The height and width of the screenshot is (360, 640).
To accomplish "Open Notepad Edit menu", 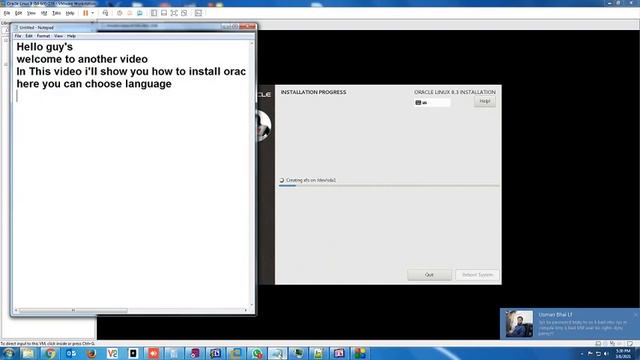I will coord(29,36).
